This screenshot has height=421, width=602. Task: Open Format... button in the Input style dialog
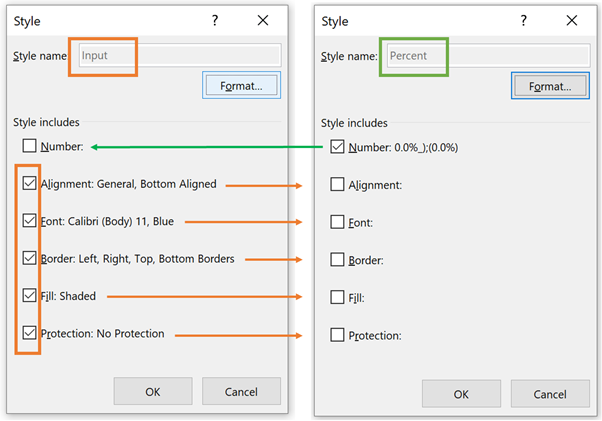(241, 86)
